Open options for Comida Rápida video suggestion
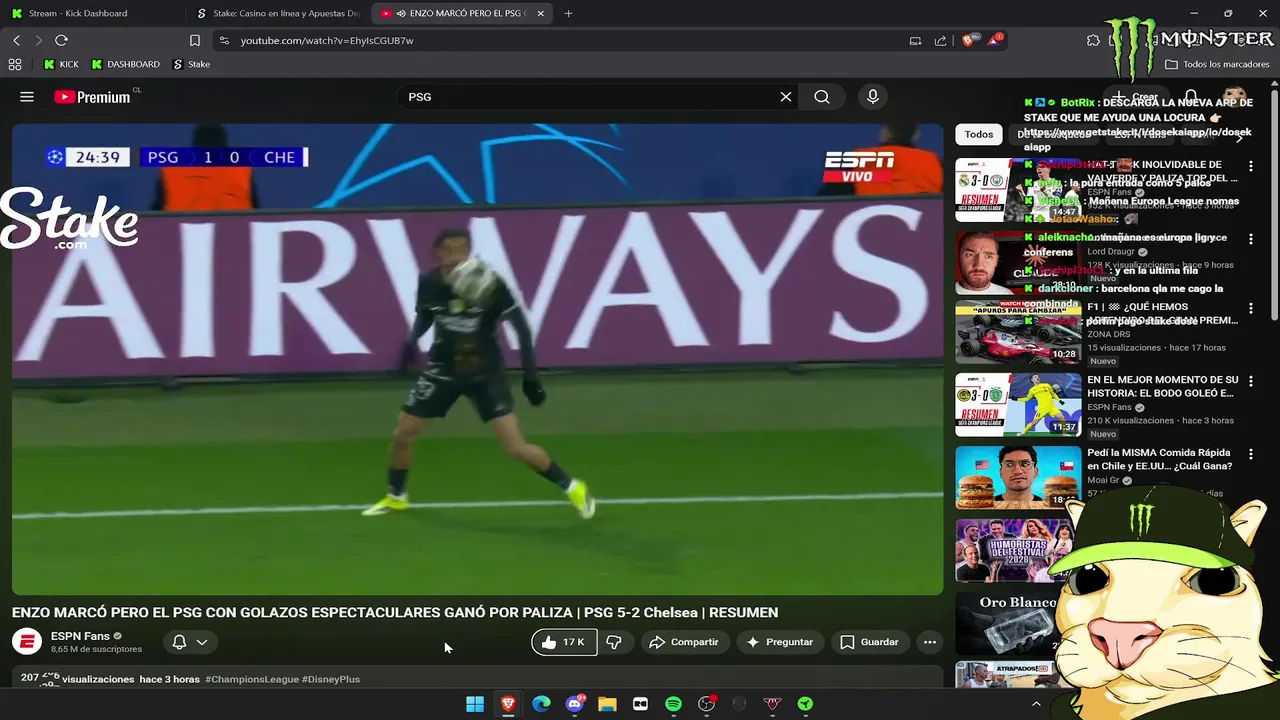1280x720 pixels. (1250, 455)
